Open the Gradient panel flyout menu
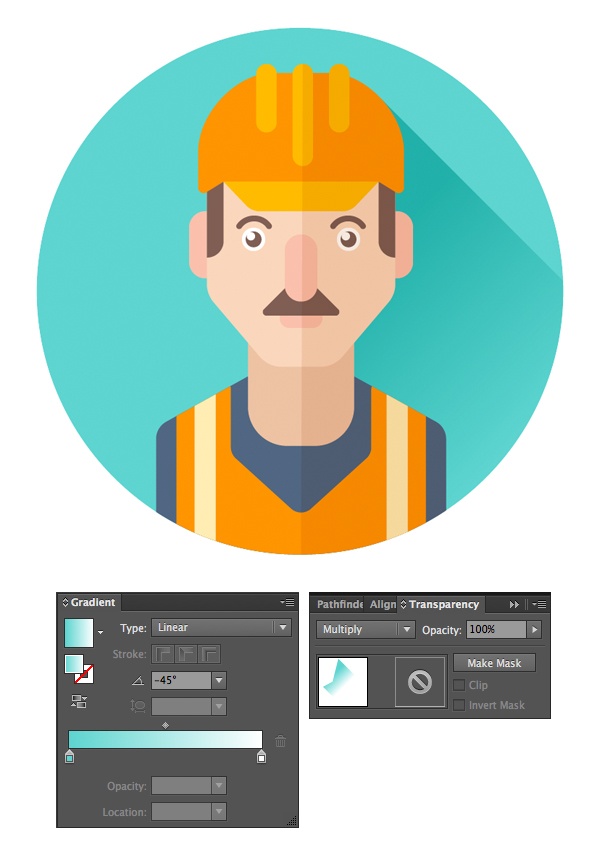 tap(288, 603)
